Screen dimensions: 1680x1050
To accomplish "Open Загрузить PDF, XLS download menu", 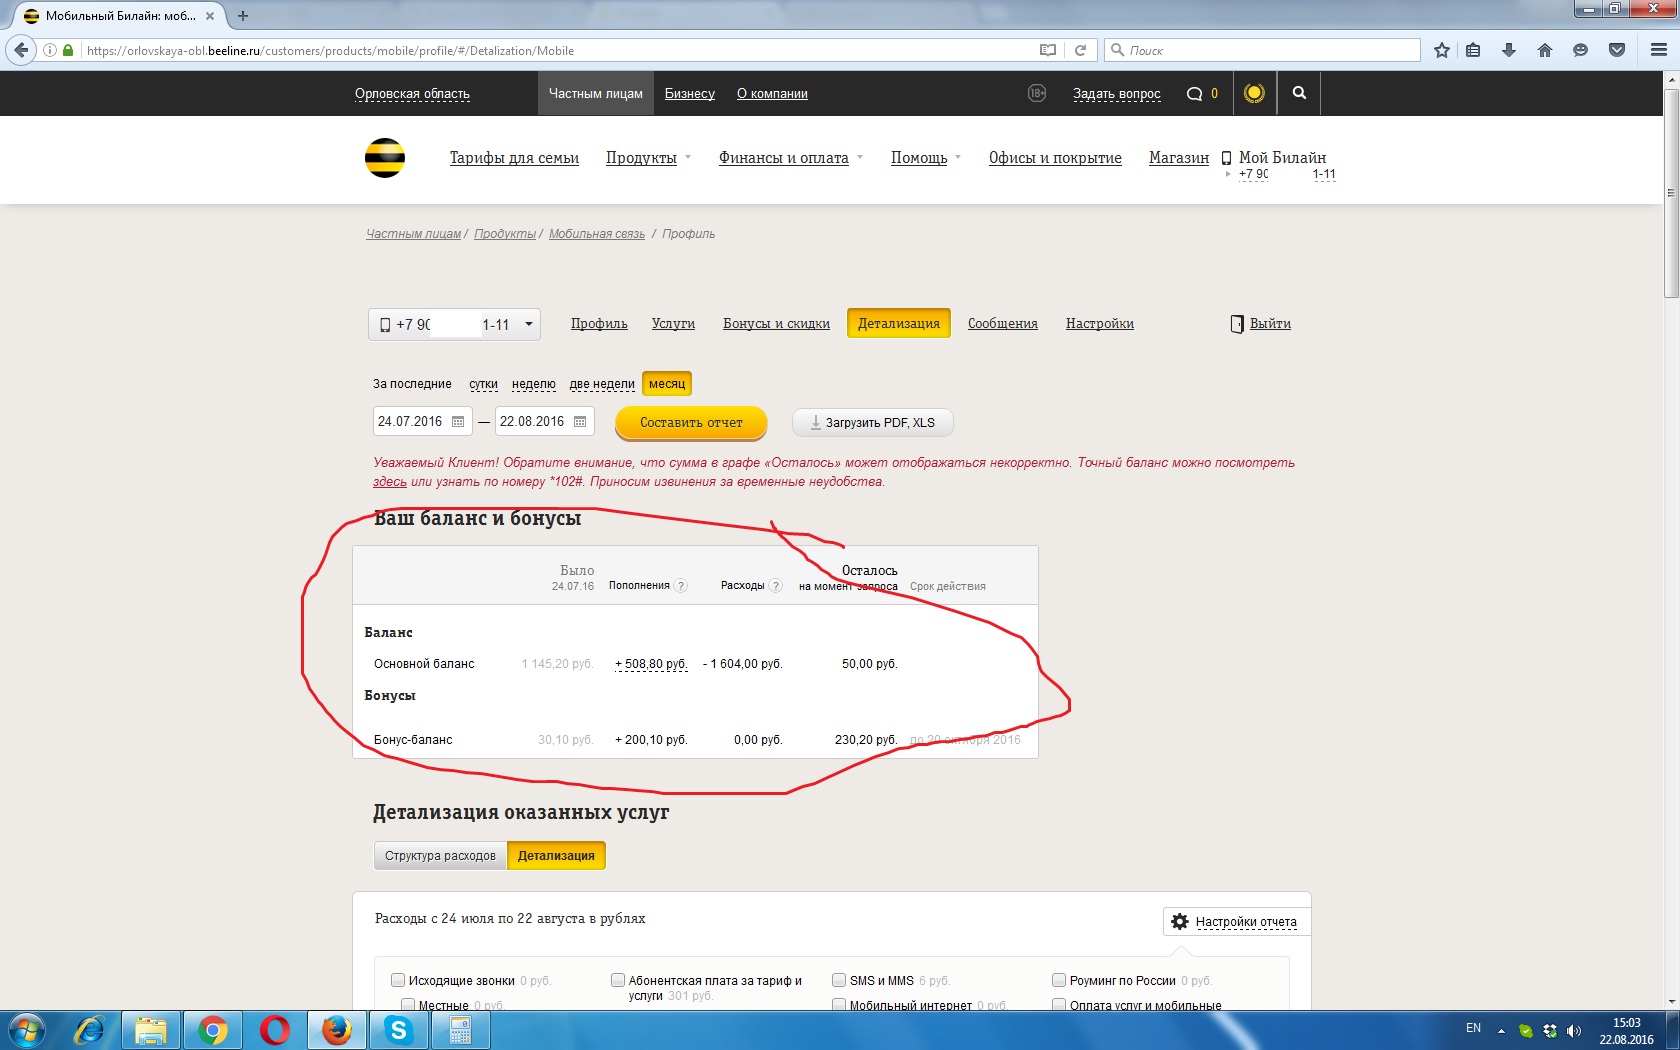I will point(873,423).
